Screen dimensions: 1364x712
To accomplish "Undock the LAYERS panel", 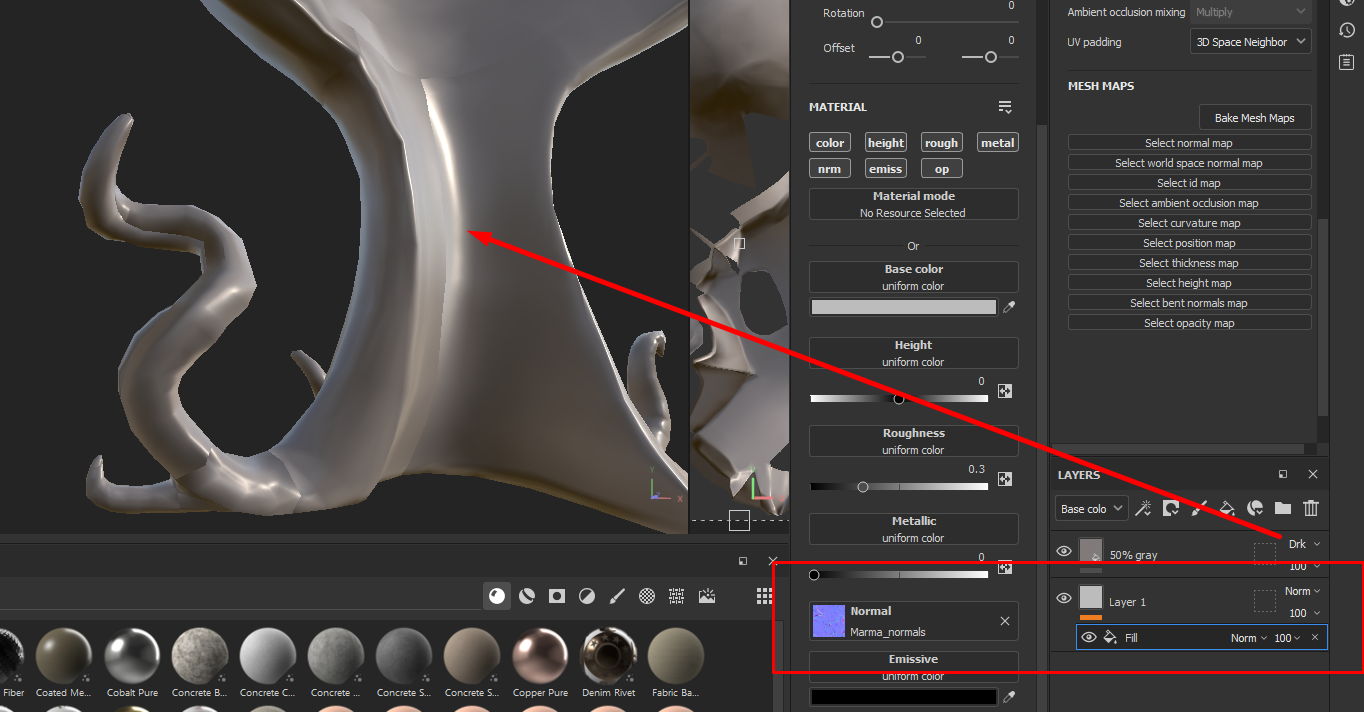I will pos(1283,474).
